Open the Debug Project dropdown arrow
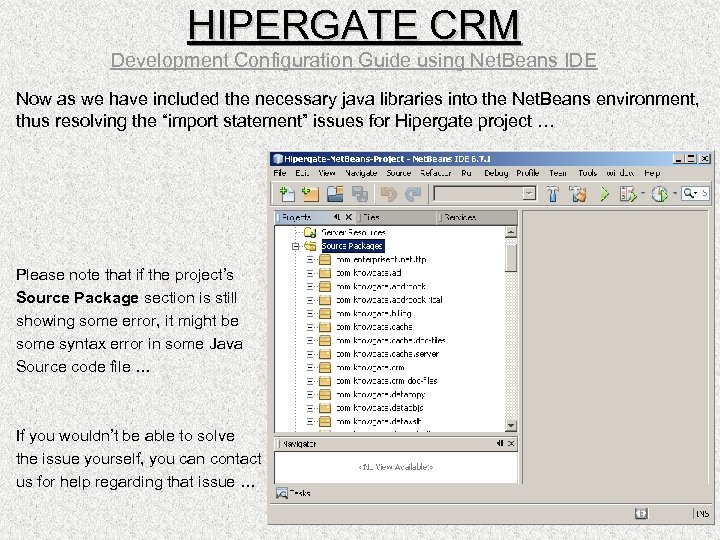720x540 pixels. (642, 193)
